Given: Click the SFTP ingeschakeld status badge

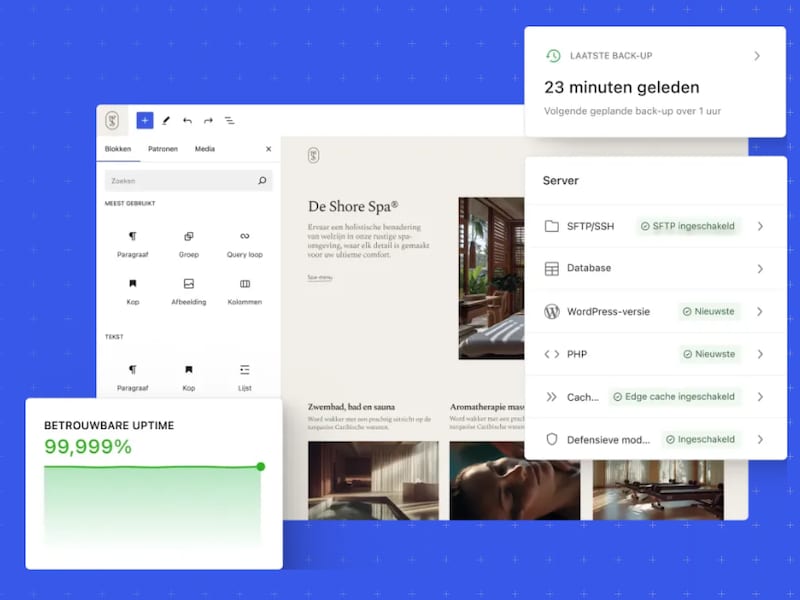Looking at the screenshot, I should (x=688, y=226).
